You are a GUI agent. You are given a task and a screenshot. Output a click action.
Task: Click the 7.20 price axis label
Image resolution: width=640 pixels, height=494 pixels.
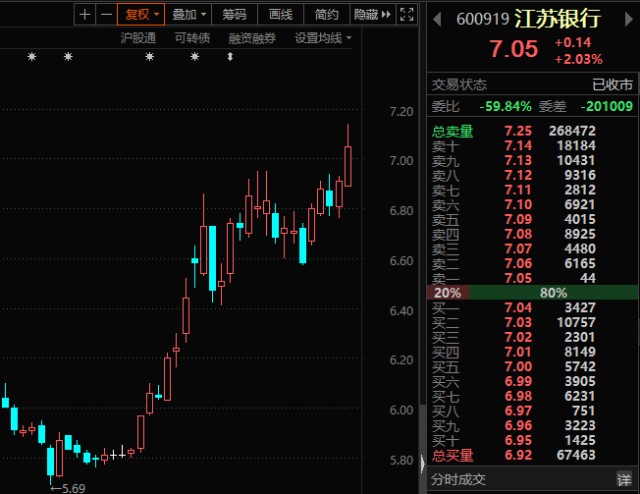click(x=401, y=111)
